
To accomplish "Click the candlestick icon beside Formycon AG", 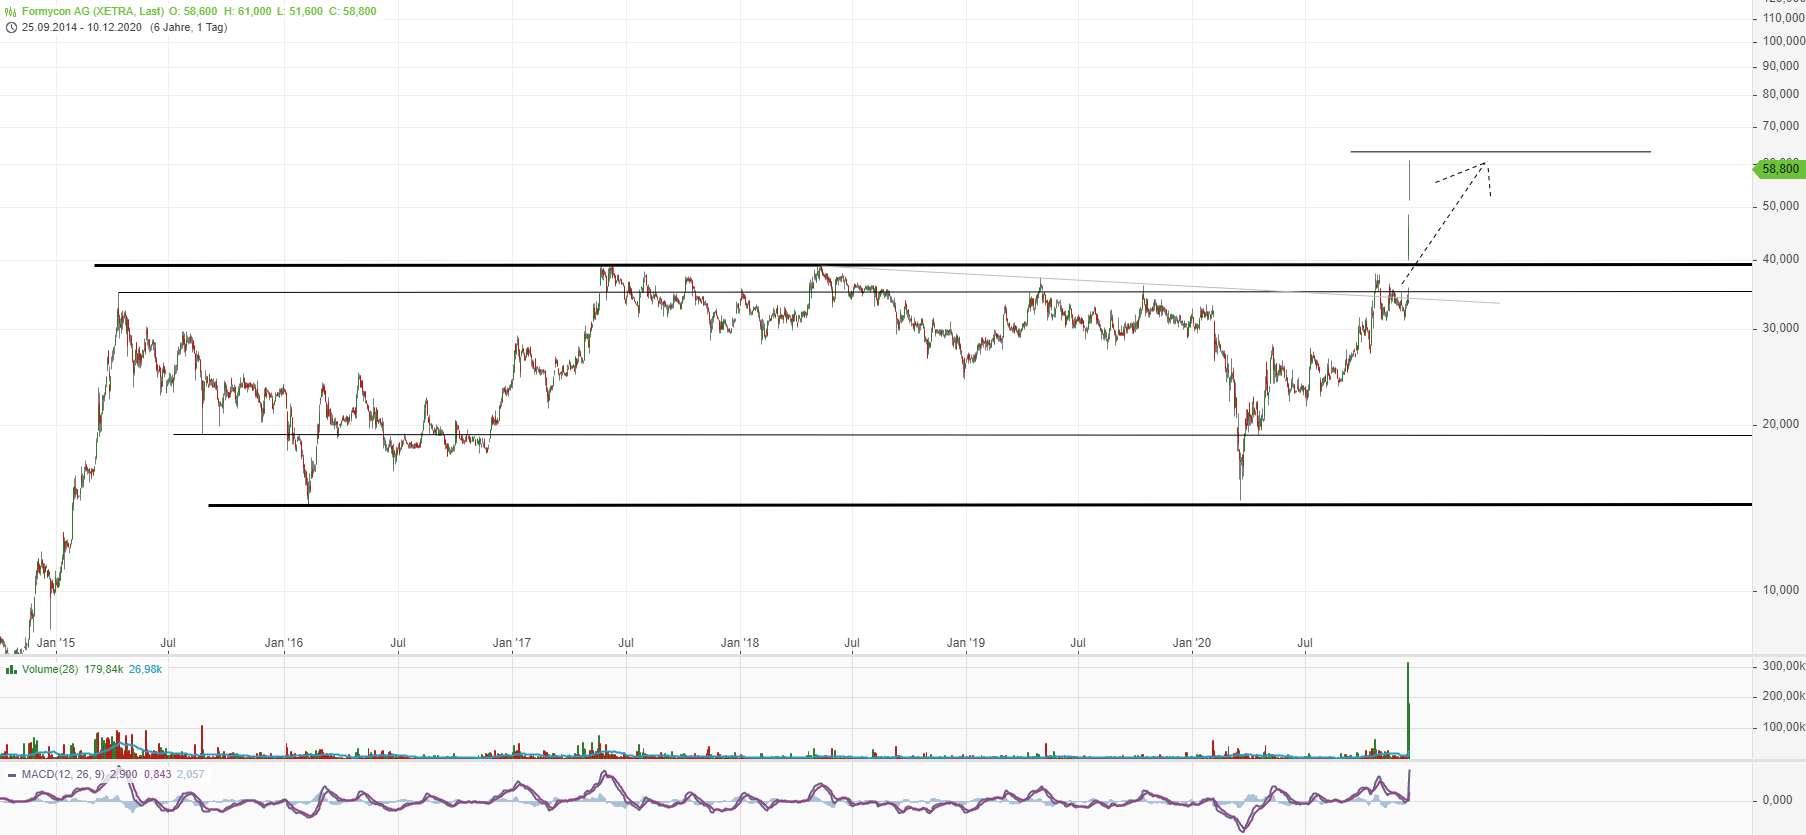I will pos(11,12).
